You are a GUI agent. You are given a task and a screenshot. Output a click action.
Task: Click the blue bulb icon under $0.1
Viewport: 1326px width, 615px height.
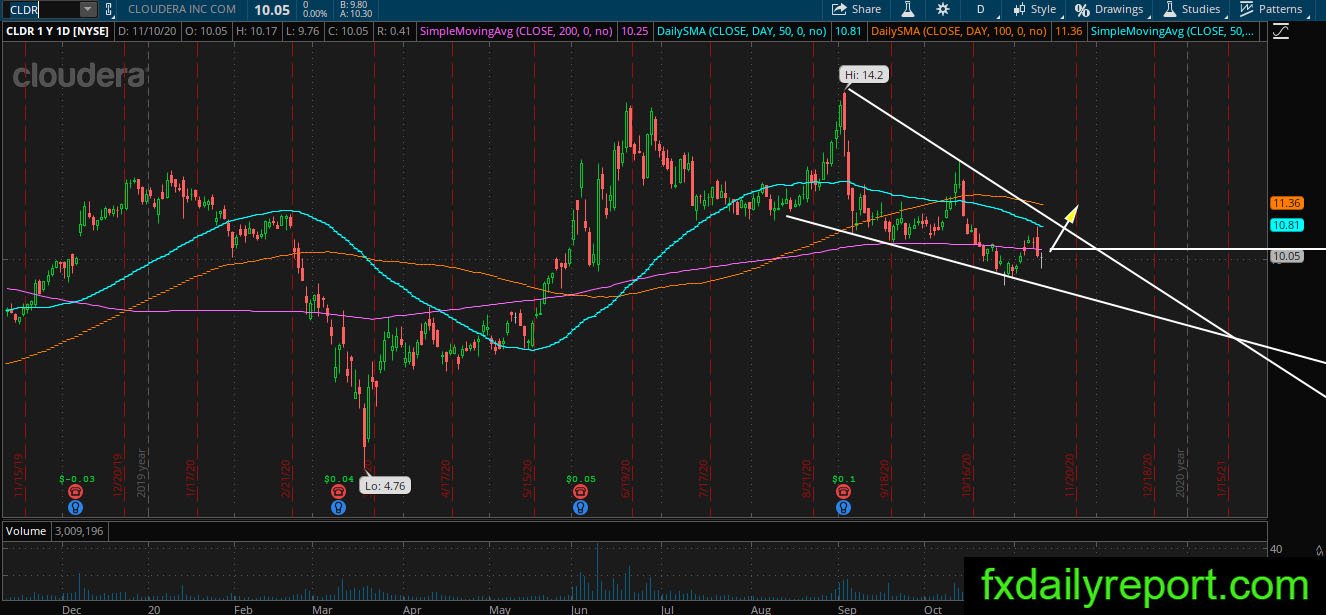tap(844, 507)
